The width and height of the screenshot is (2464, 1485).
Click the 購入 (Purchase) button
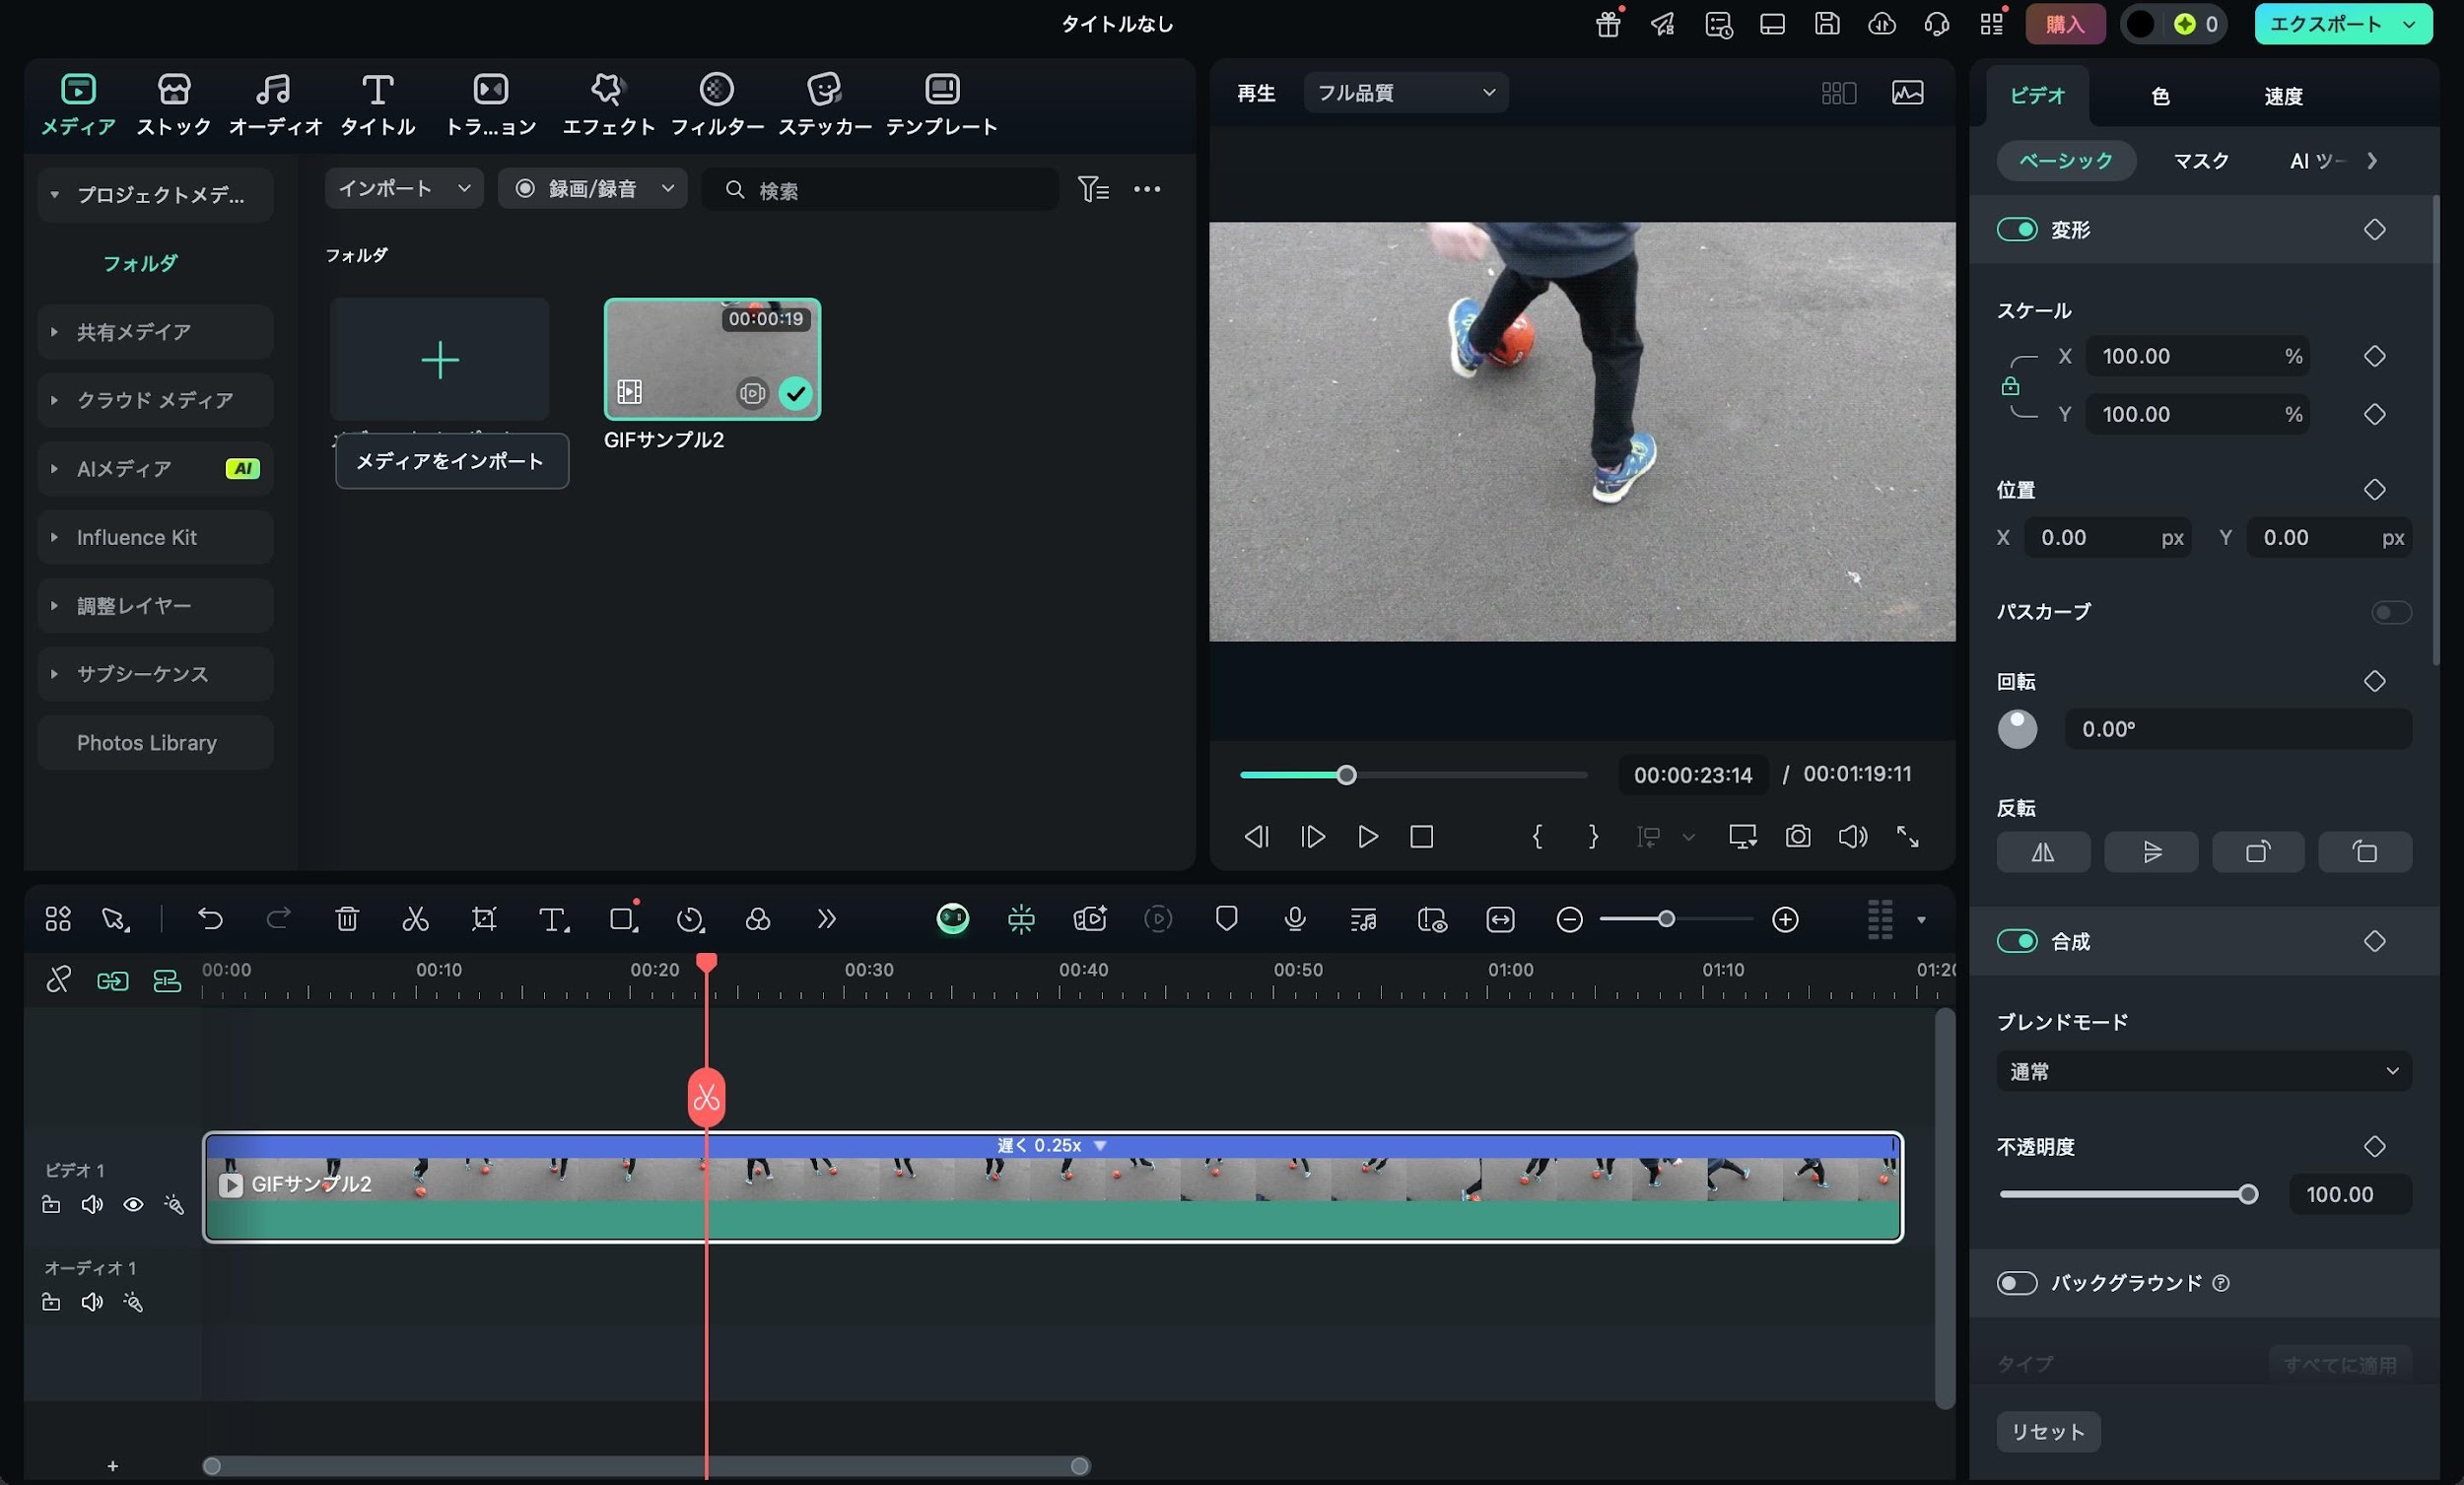pos(2065,24)
